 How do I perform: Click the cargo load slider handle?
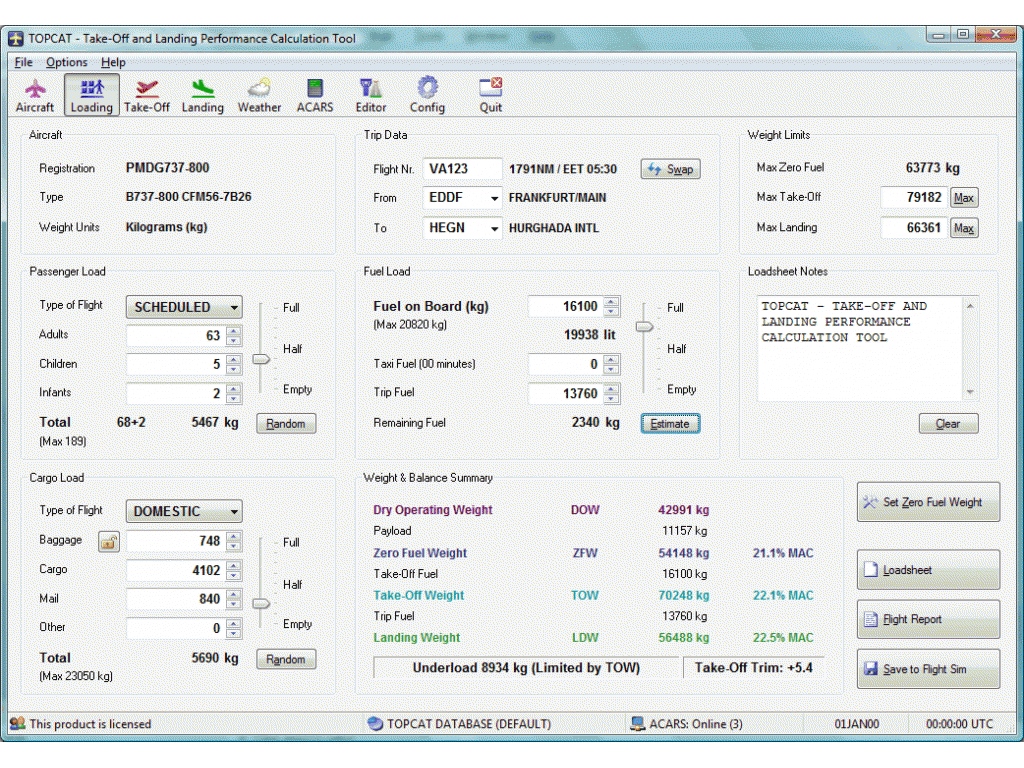tap(261, 603)
